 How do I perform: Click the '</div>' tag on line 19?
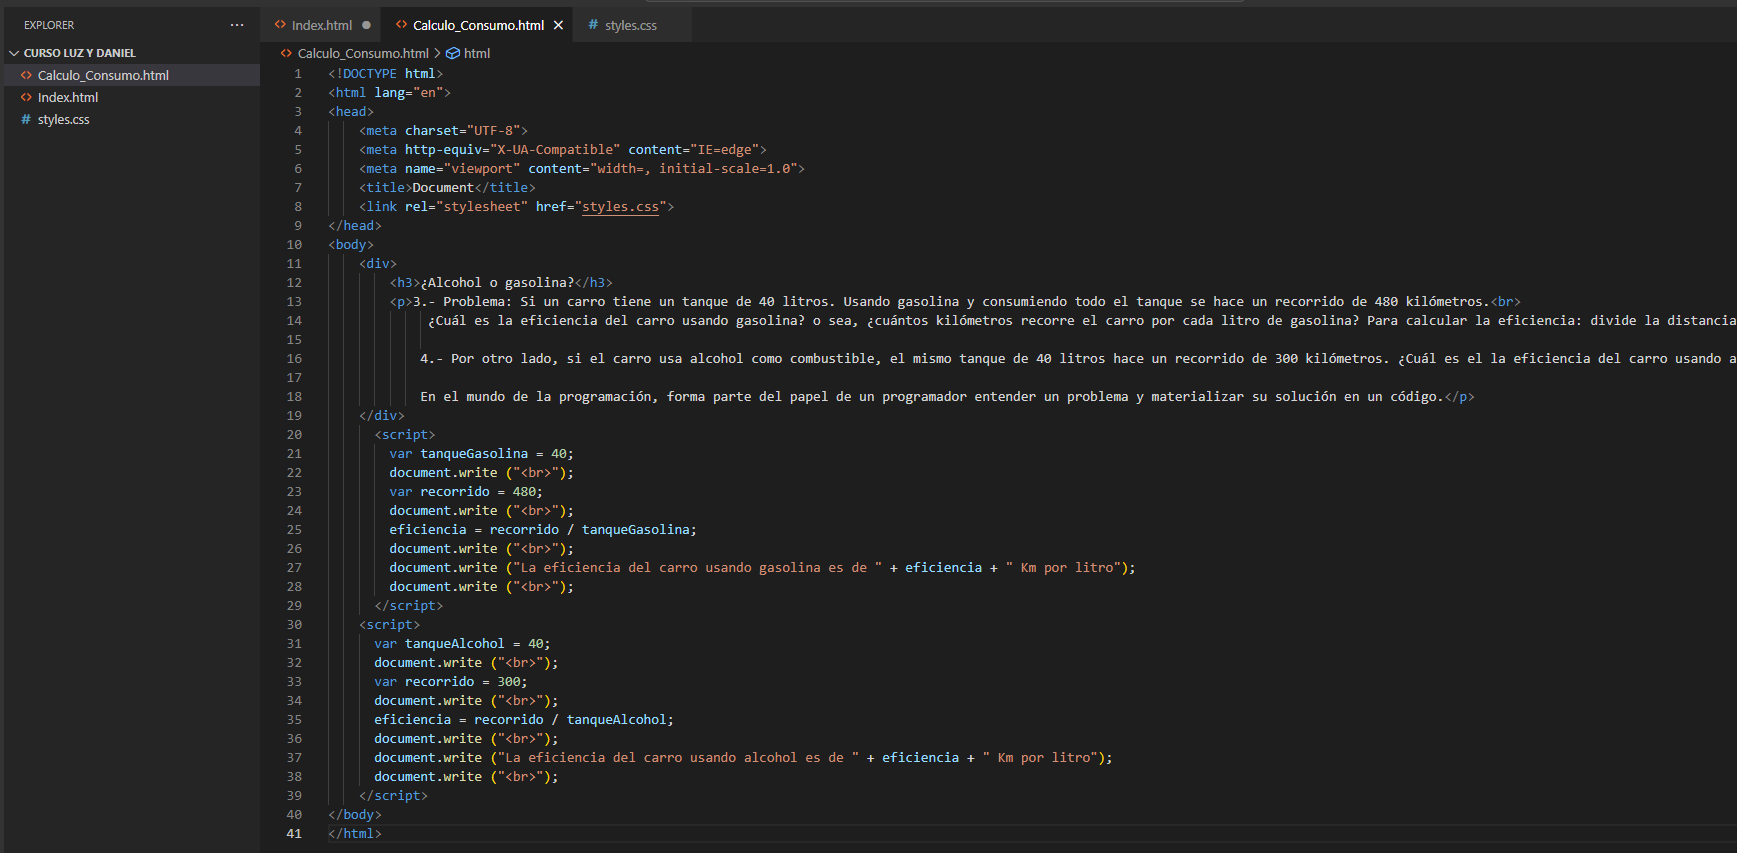tap(382, 416)
